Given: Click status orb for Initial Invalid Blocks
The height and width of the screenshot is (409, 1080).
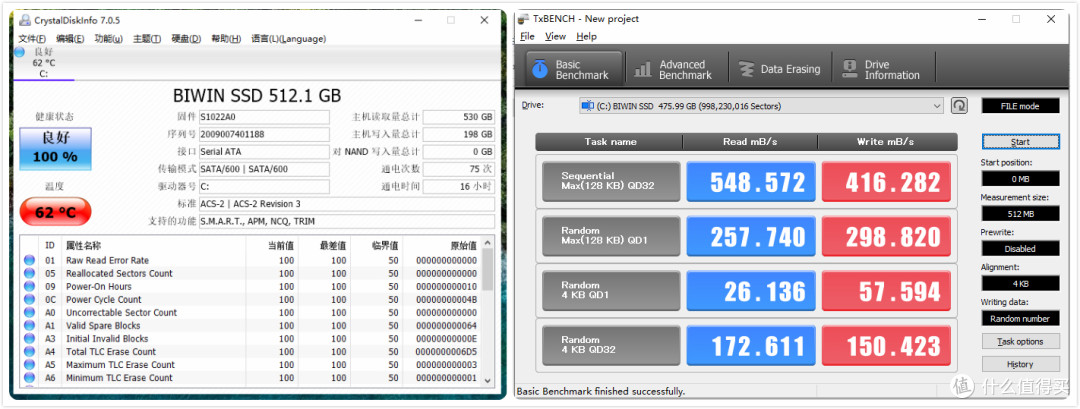Looking at the screenshot, I should click(30, 339).
